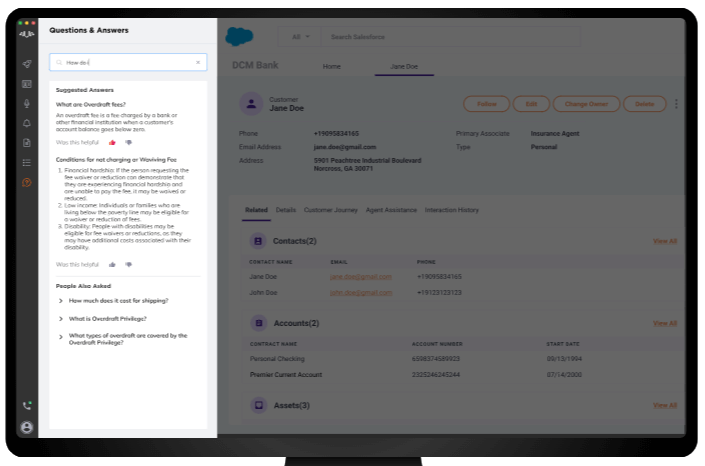Click the Salesforce cloud logo
Viewport: 705px width, 466px height.
tap(239, 36)
